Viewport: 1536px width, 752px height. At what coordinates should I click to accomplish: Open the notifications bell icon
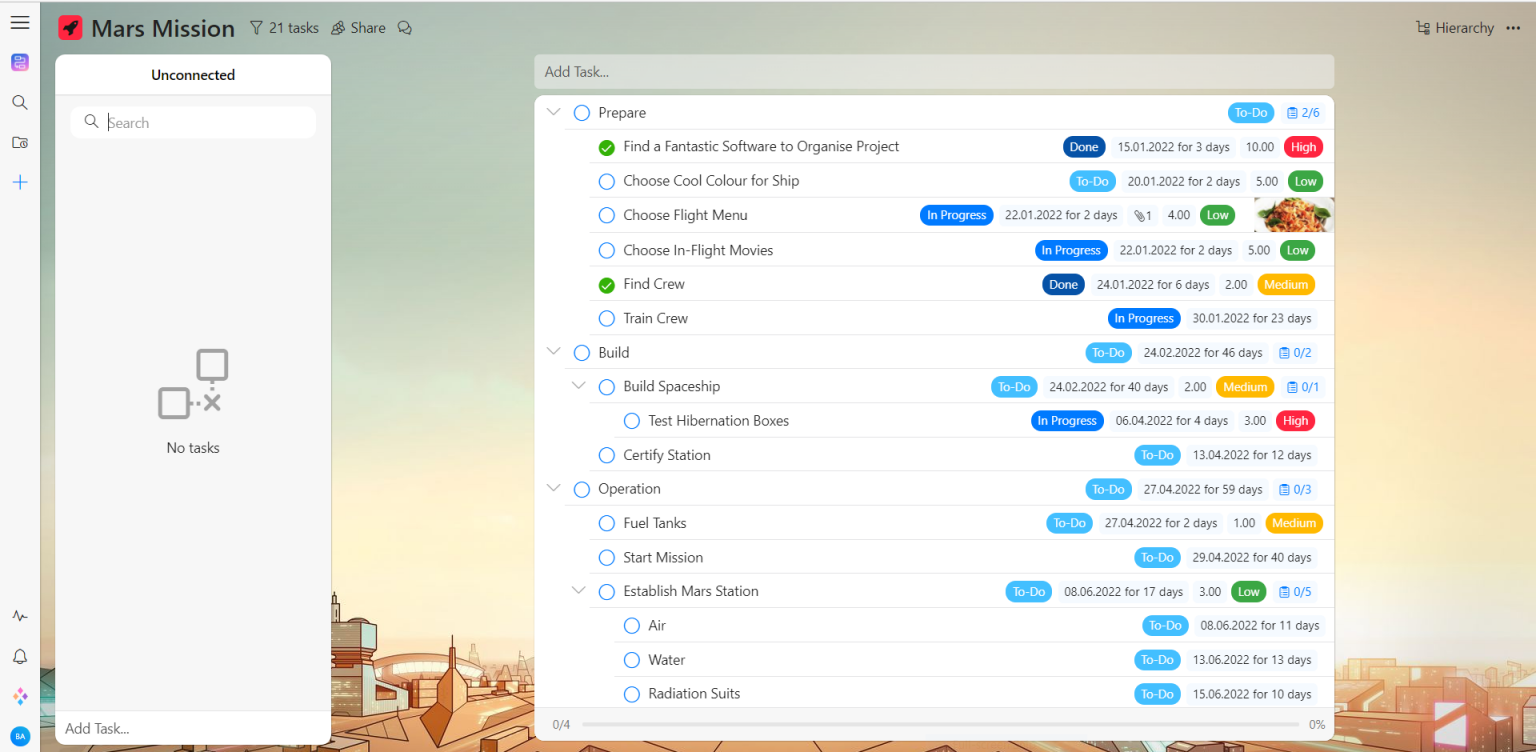click(19, 657)
